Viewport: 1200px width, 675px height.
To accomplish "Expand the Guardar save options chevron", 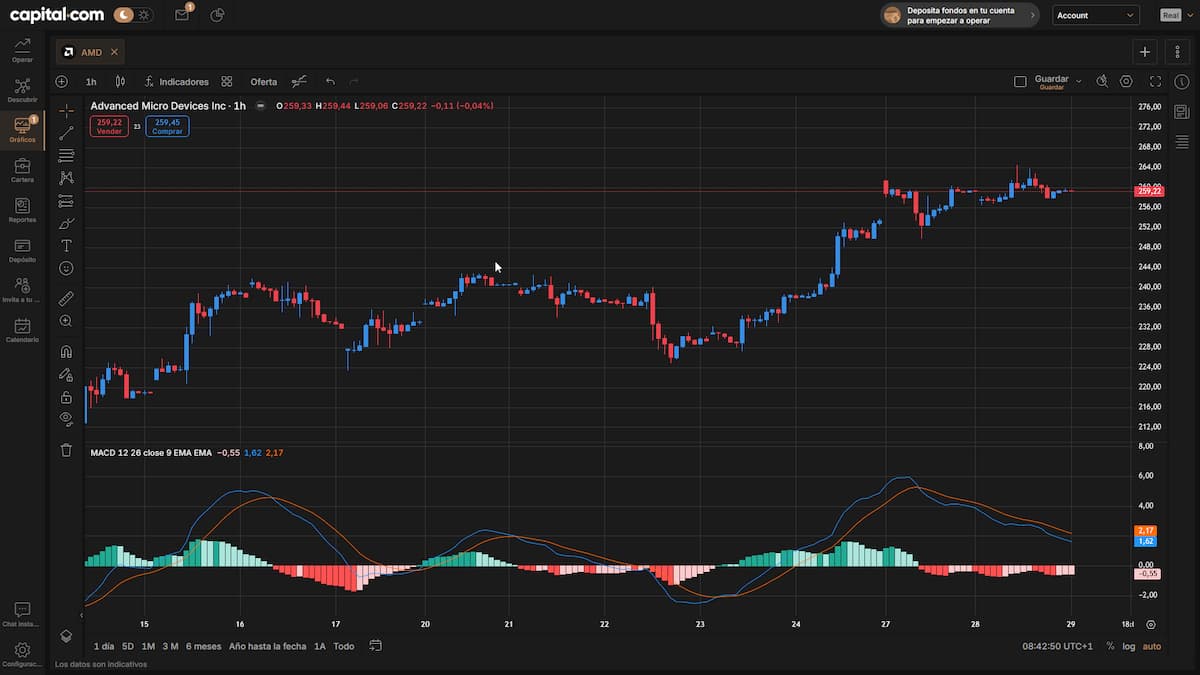I will (1079, 80).
